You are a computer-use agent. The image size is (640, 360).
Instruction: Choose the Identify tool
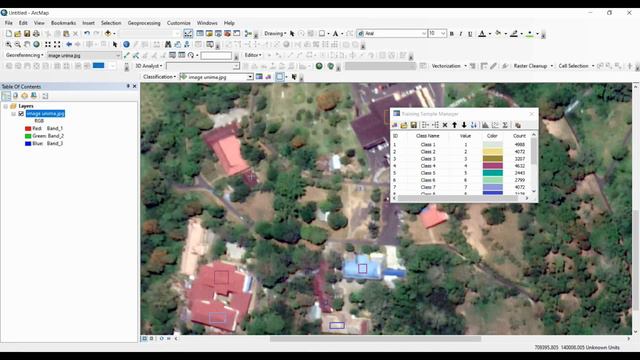coord(127,44)
